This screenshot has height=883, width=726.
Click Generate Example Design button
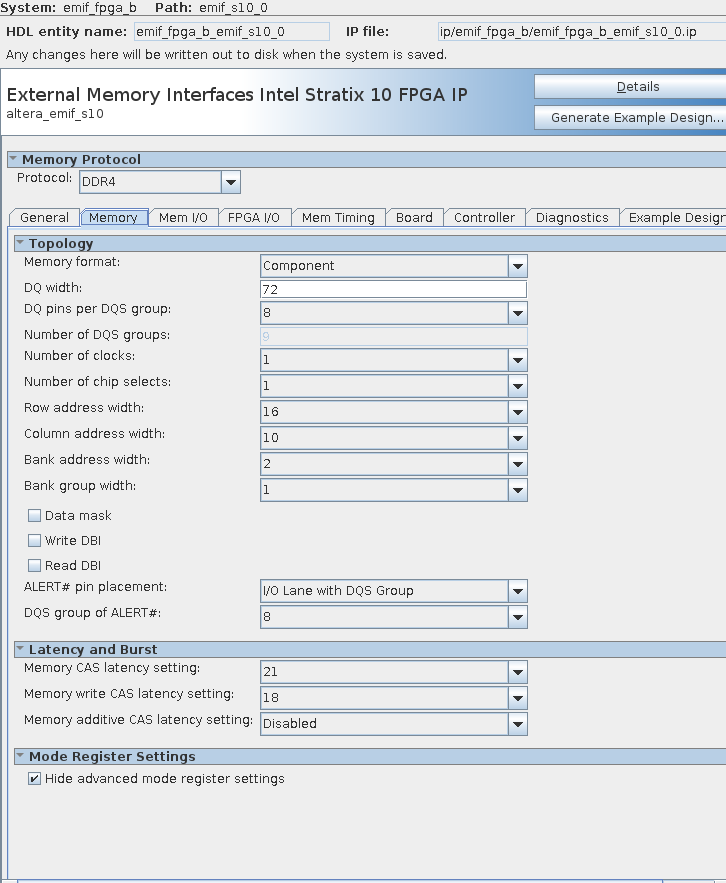[631, 118]
